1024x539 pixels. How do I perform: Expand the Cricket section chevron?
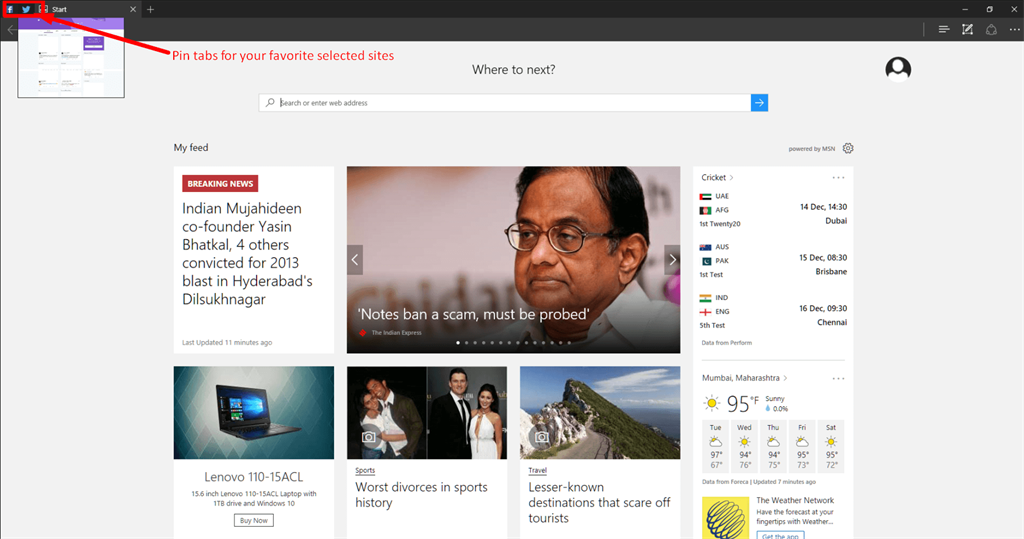coord(731,178)
